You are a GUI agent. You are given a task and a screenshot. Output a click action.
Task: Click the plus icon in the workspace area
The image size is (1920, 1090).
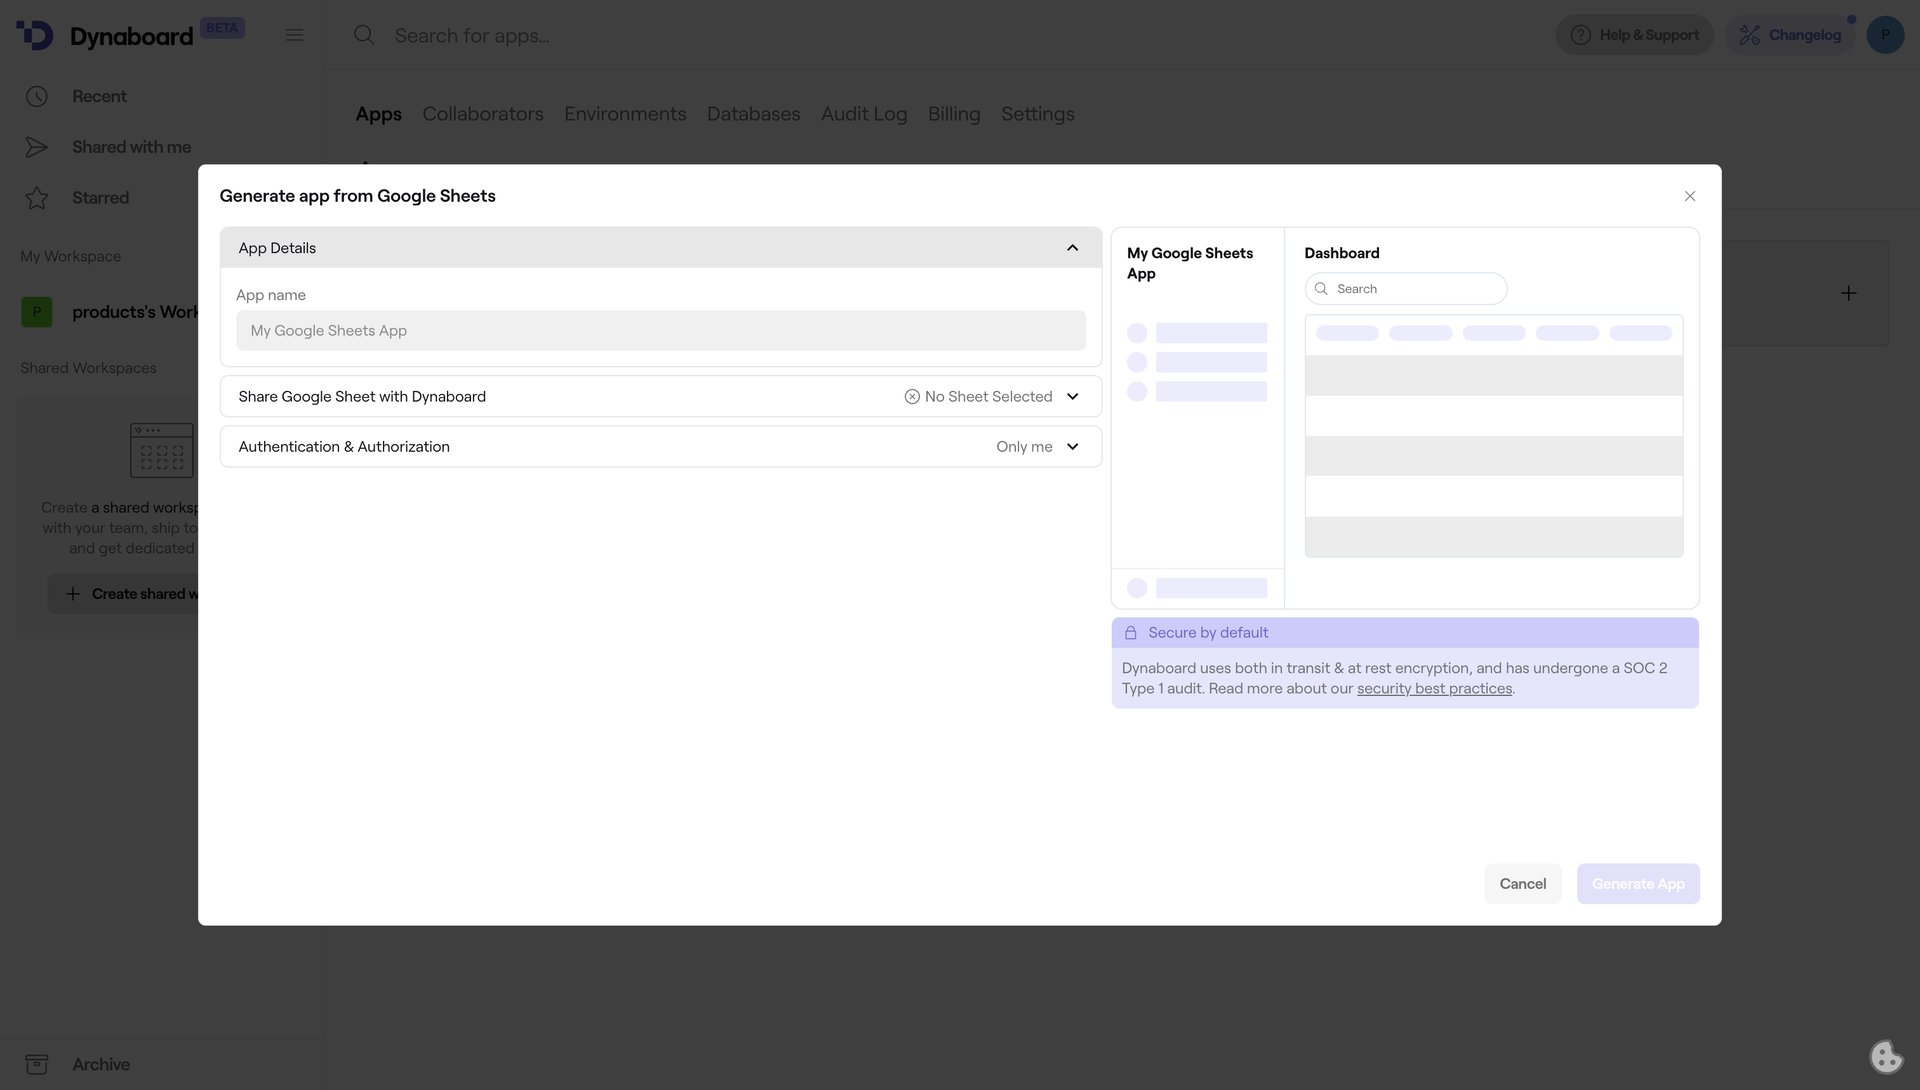[1848, 293]
